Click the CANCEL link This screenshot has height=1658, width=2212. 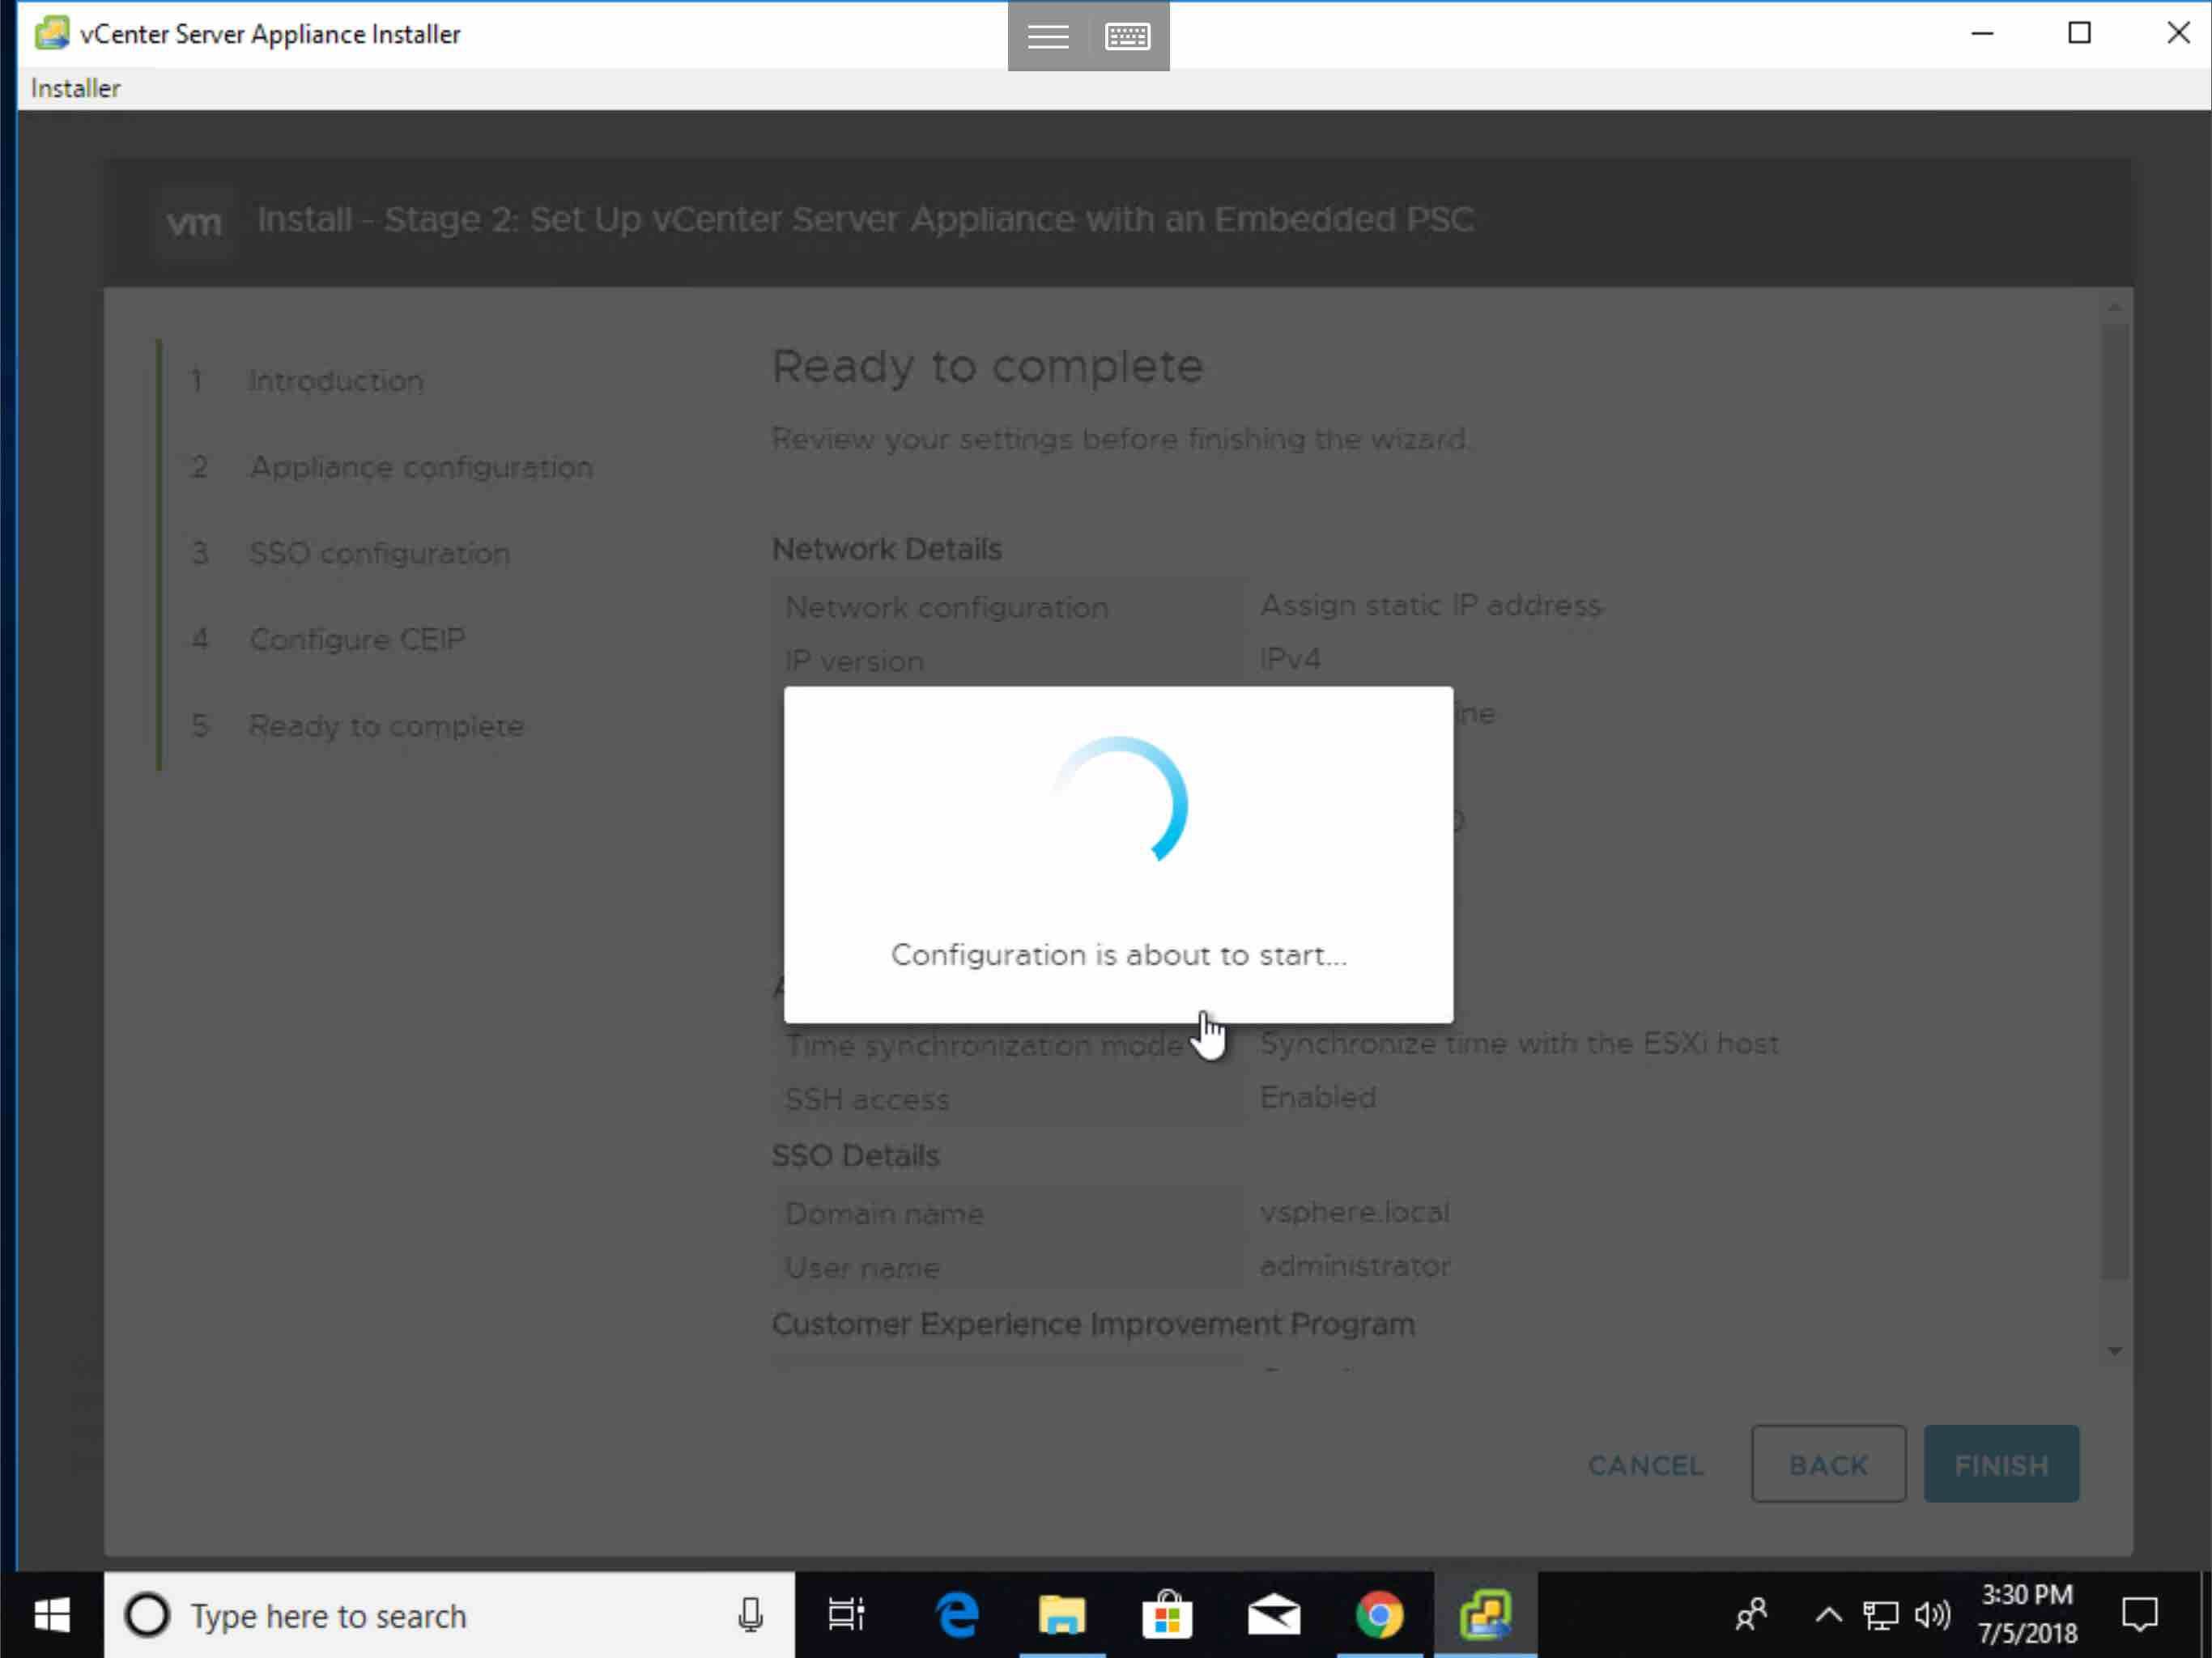(1645, 1465)
